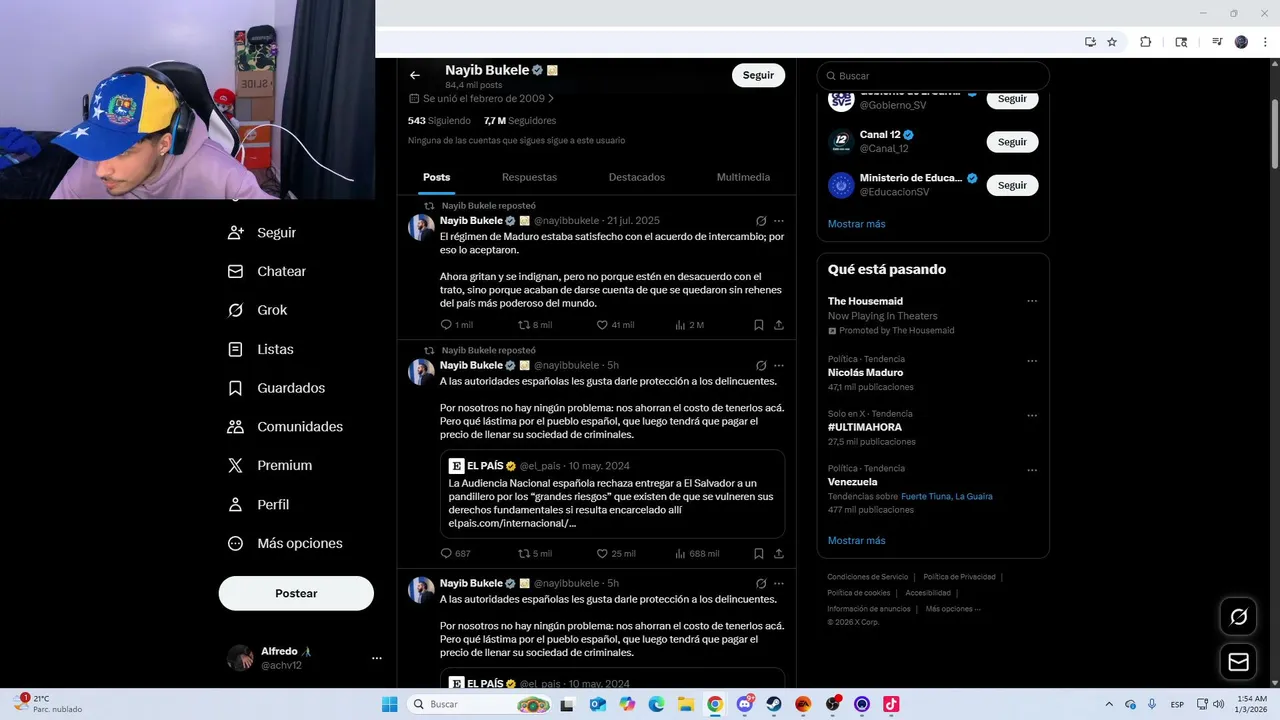This screenshot has height=720, width=1280.
Task: Open Chrome extensions puzzle icon
Action: pyautogui.click(x=1146, y=42)
